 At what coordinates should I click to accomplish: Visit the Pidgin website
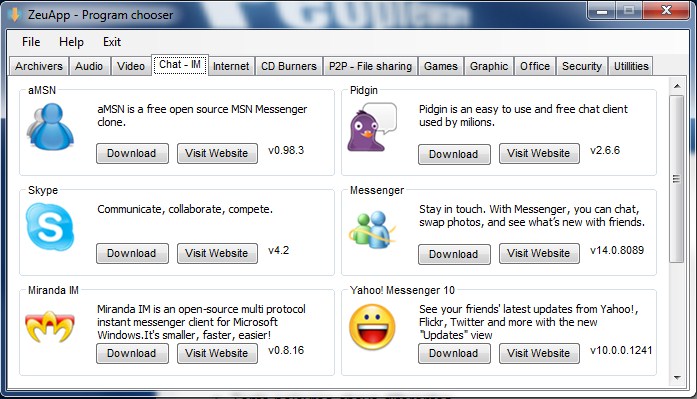coord(539,153)
